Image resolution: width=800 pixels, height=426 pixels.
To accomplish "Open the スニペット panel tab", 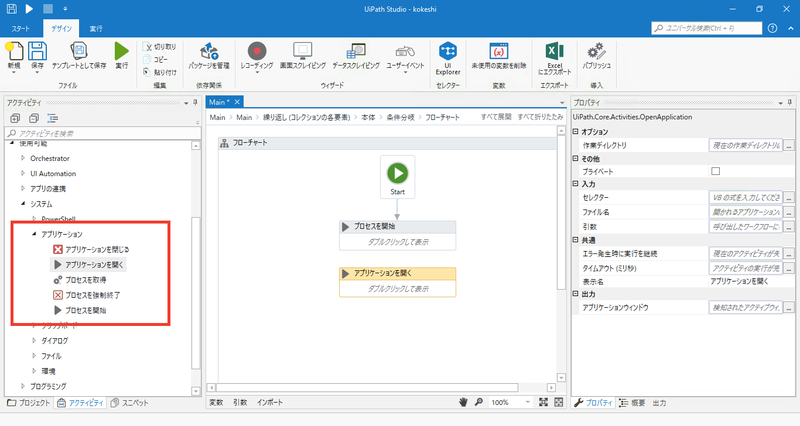I will click(x=130, y=403).
